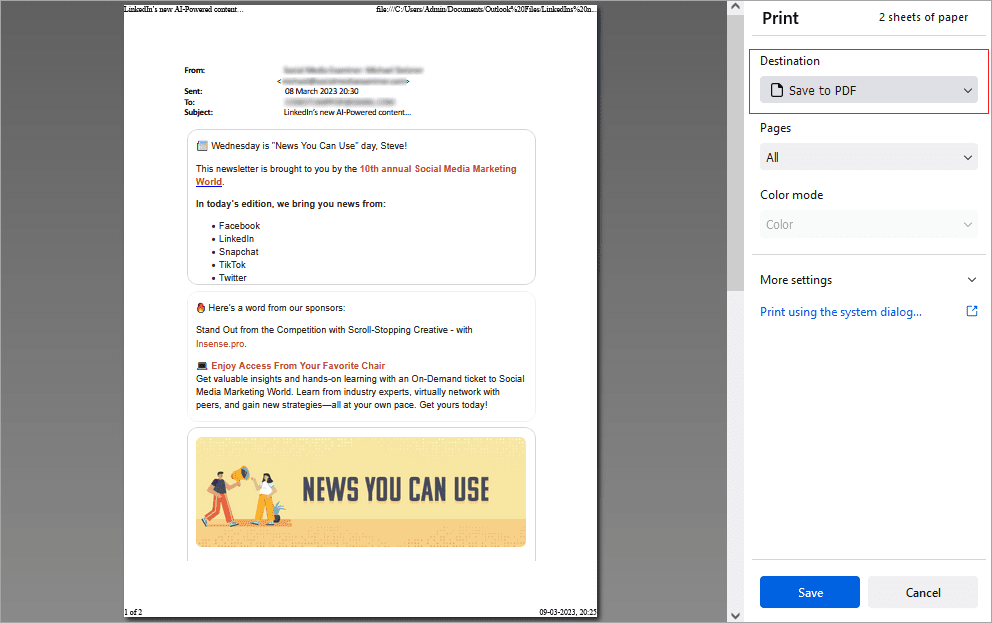The width and height of the screenshot is (992, 623).
Task: Click the 'Twitter' bullet item in preview
Action: click(233, 278)
